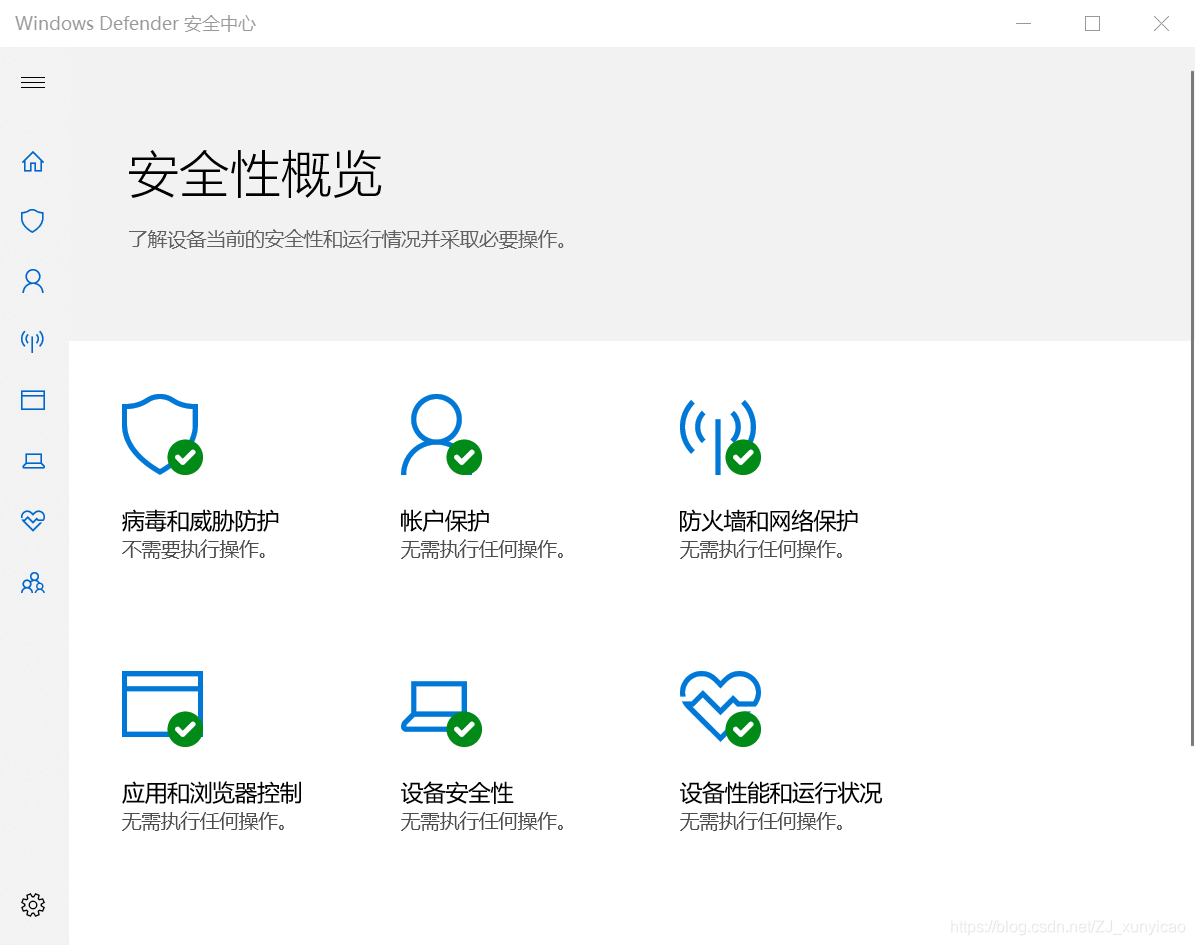Open the sidebar device health heart icon
Screen dimensions: 1195x945
(33, 521)
